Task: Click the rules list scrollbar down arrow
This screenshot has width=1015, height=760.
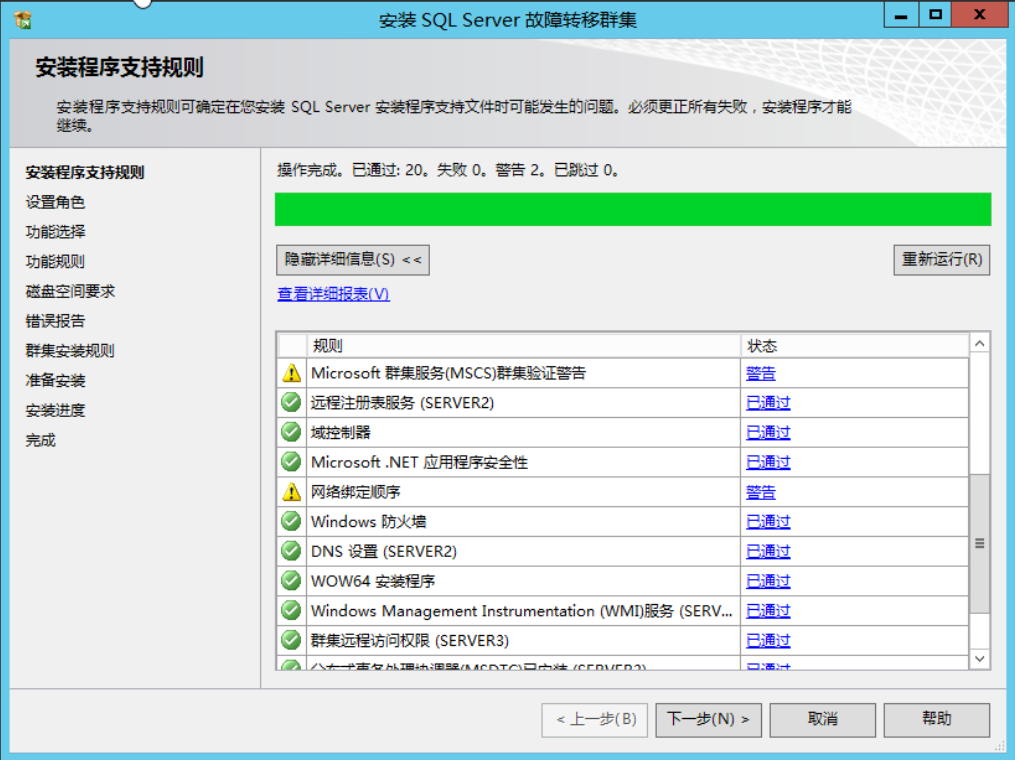Action: point(980,659)
